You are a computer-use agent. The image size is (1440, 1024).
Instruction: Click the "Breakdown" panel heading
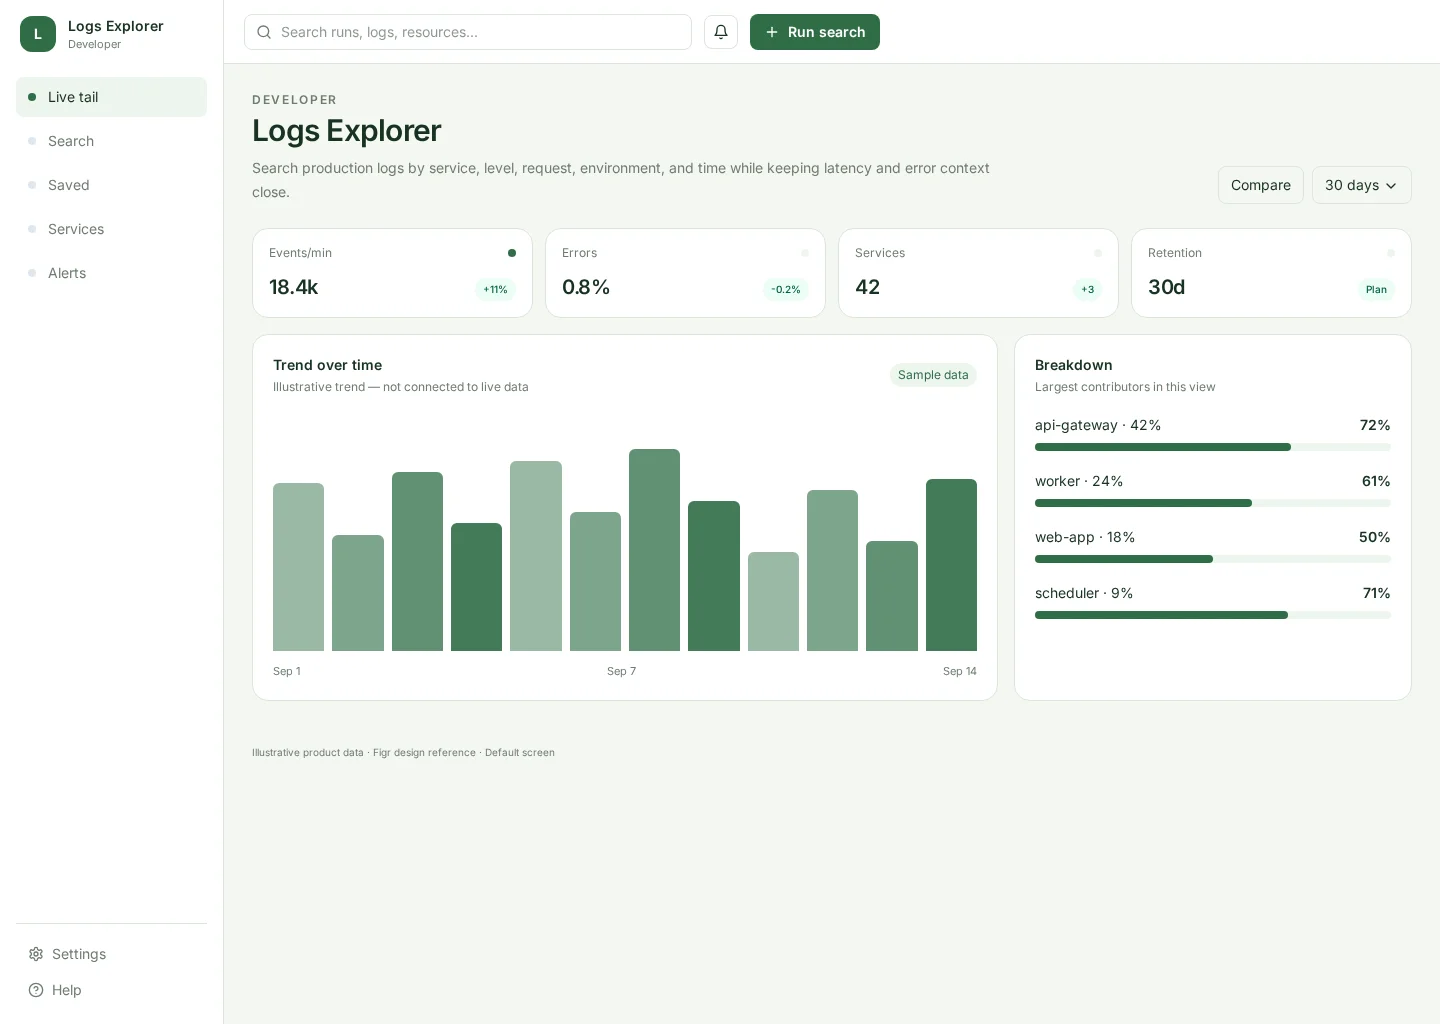1074,365
